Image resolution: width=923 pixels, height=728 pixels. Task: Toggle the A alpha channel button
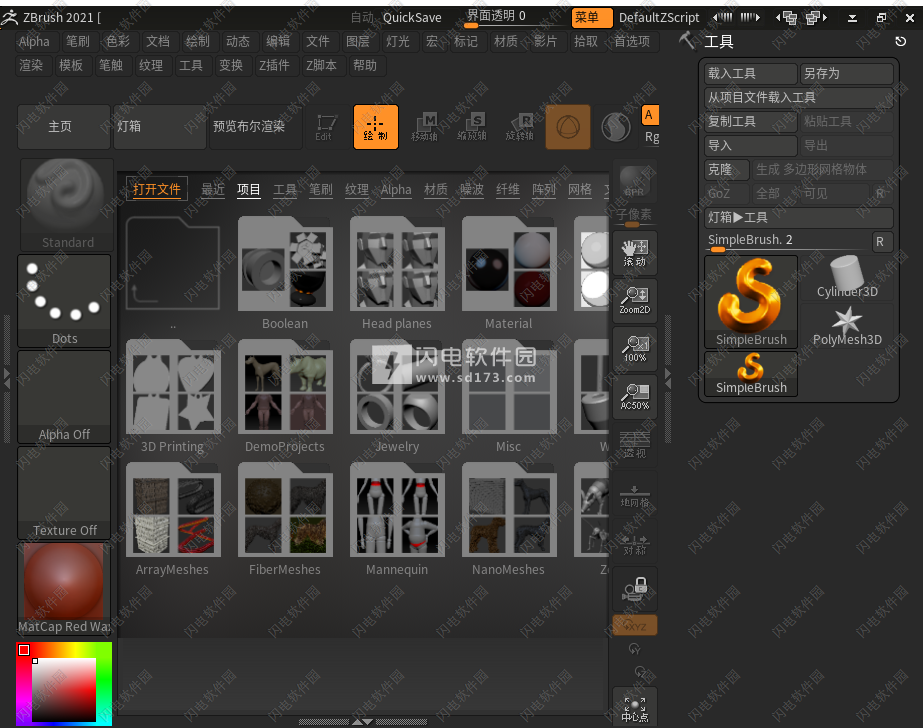coord(649,115)
